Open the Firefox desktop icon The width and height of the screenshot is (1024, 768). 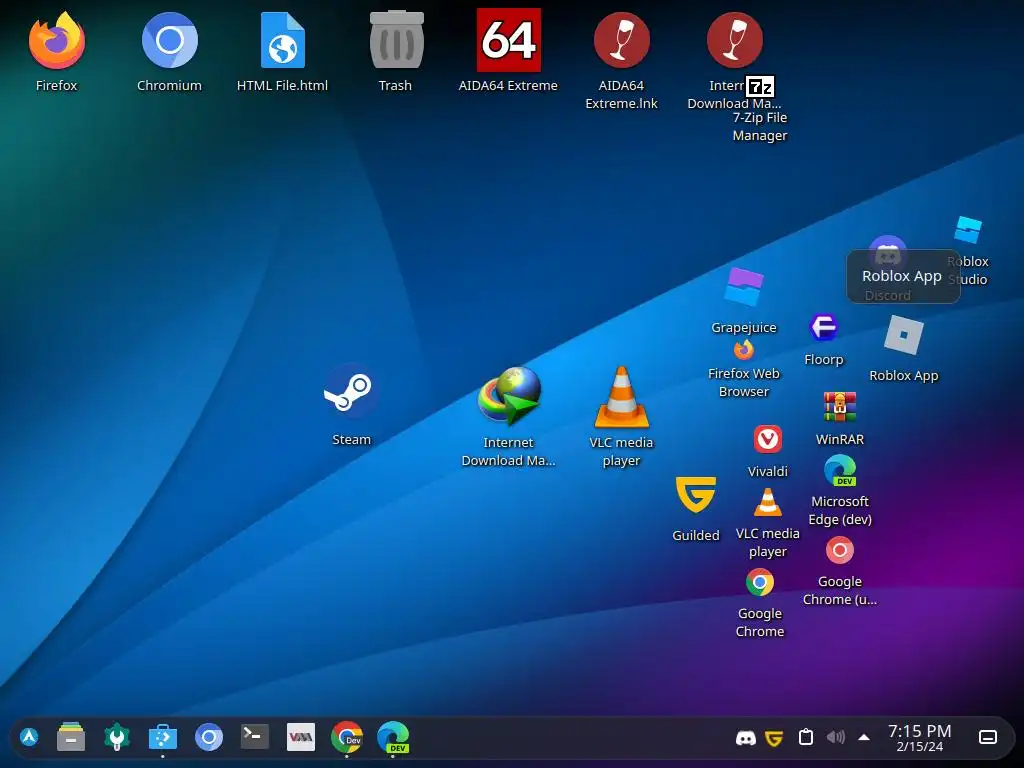[57, 40]
